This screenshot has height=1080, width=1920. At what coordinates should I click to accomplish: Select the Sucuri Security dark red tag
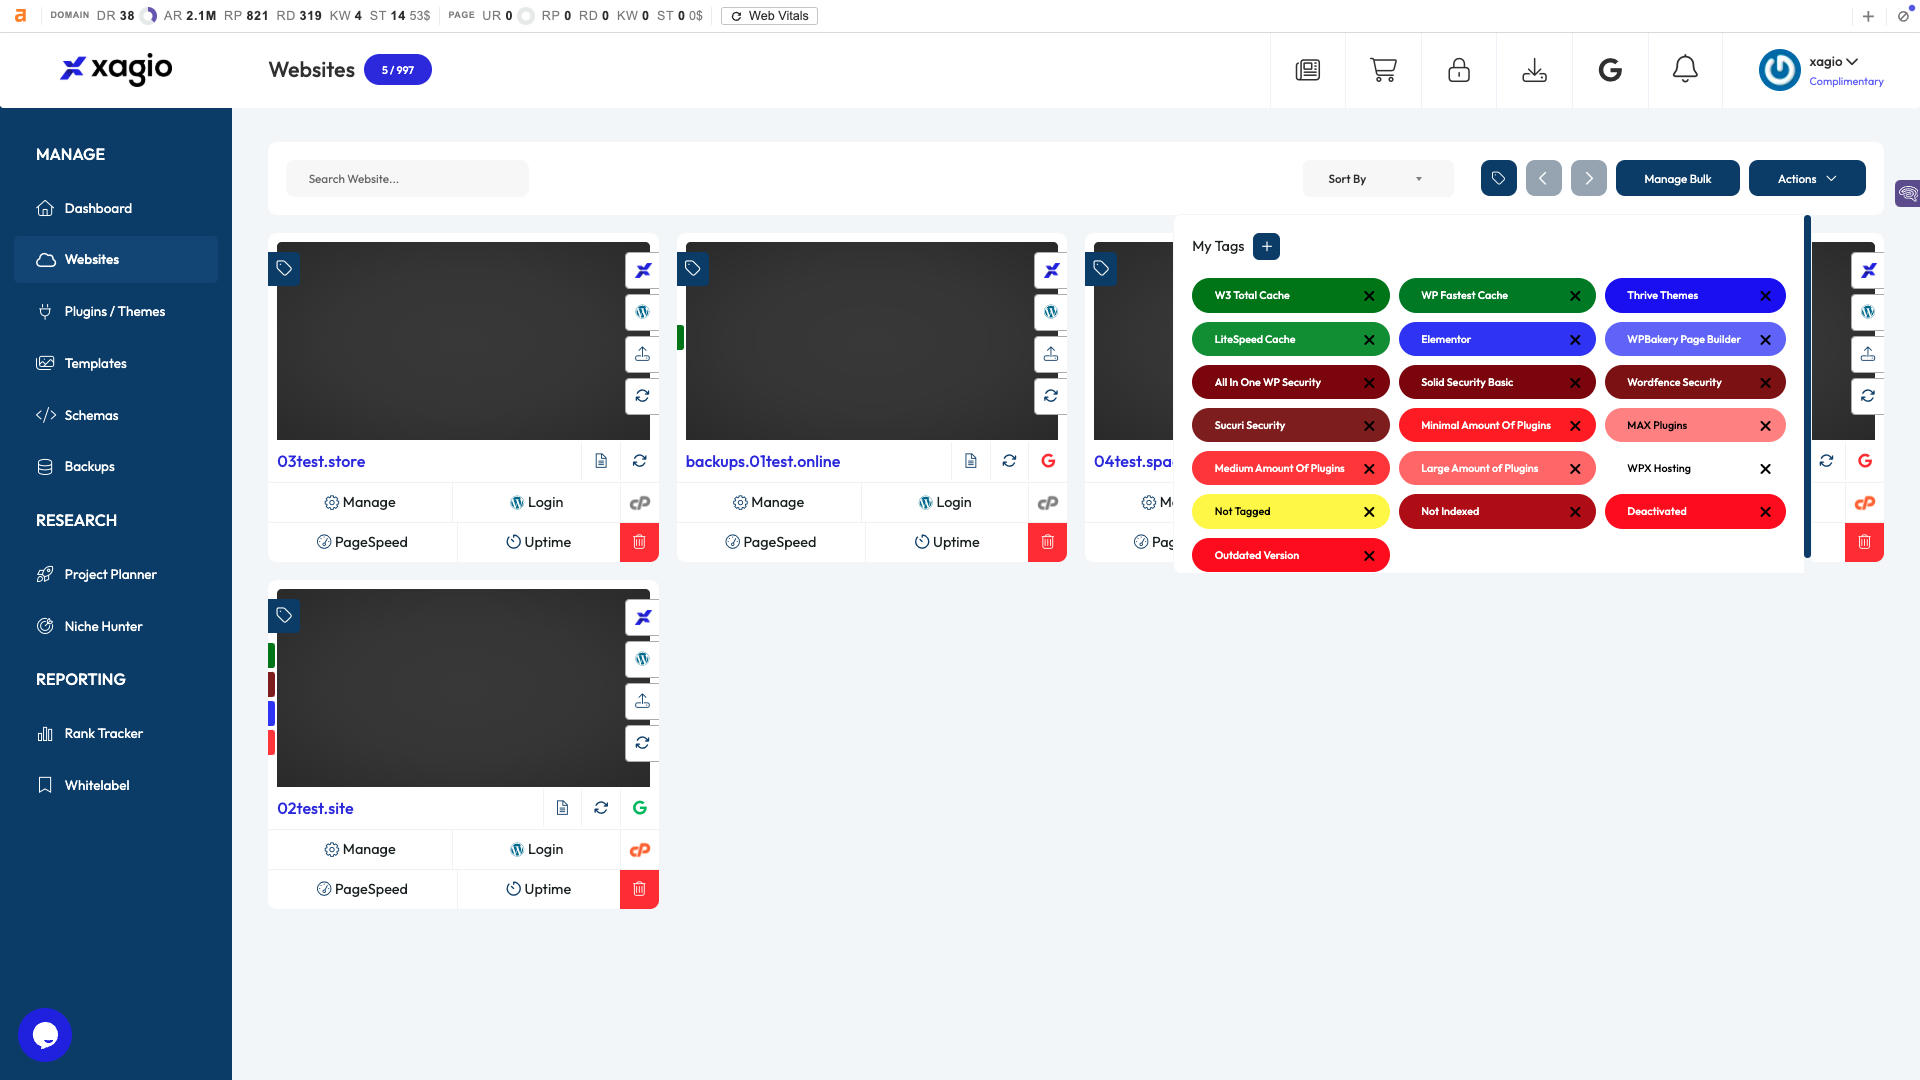coord(1290,425)
